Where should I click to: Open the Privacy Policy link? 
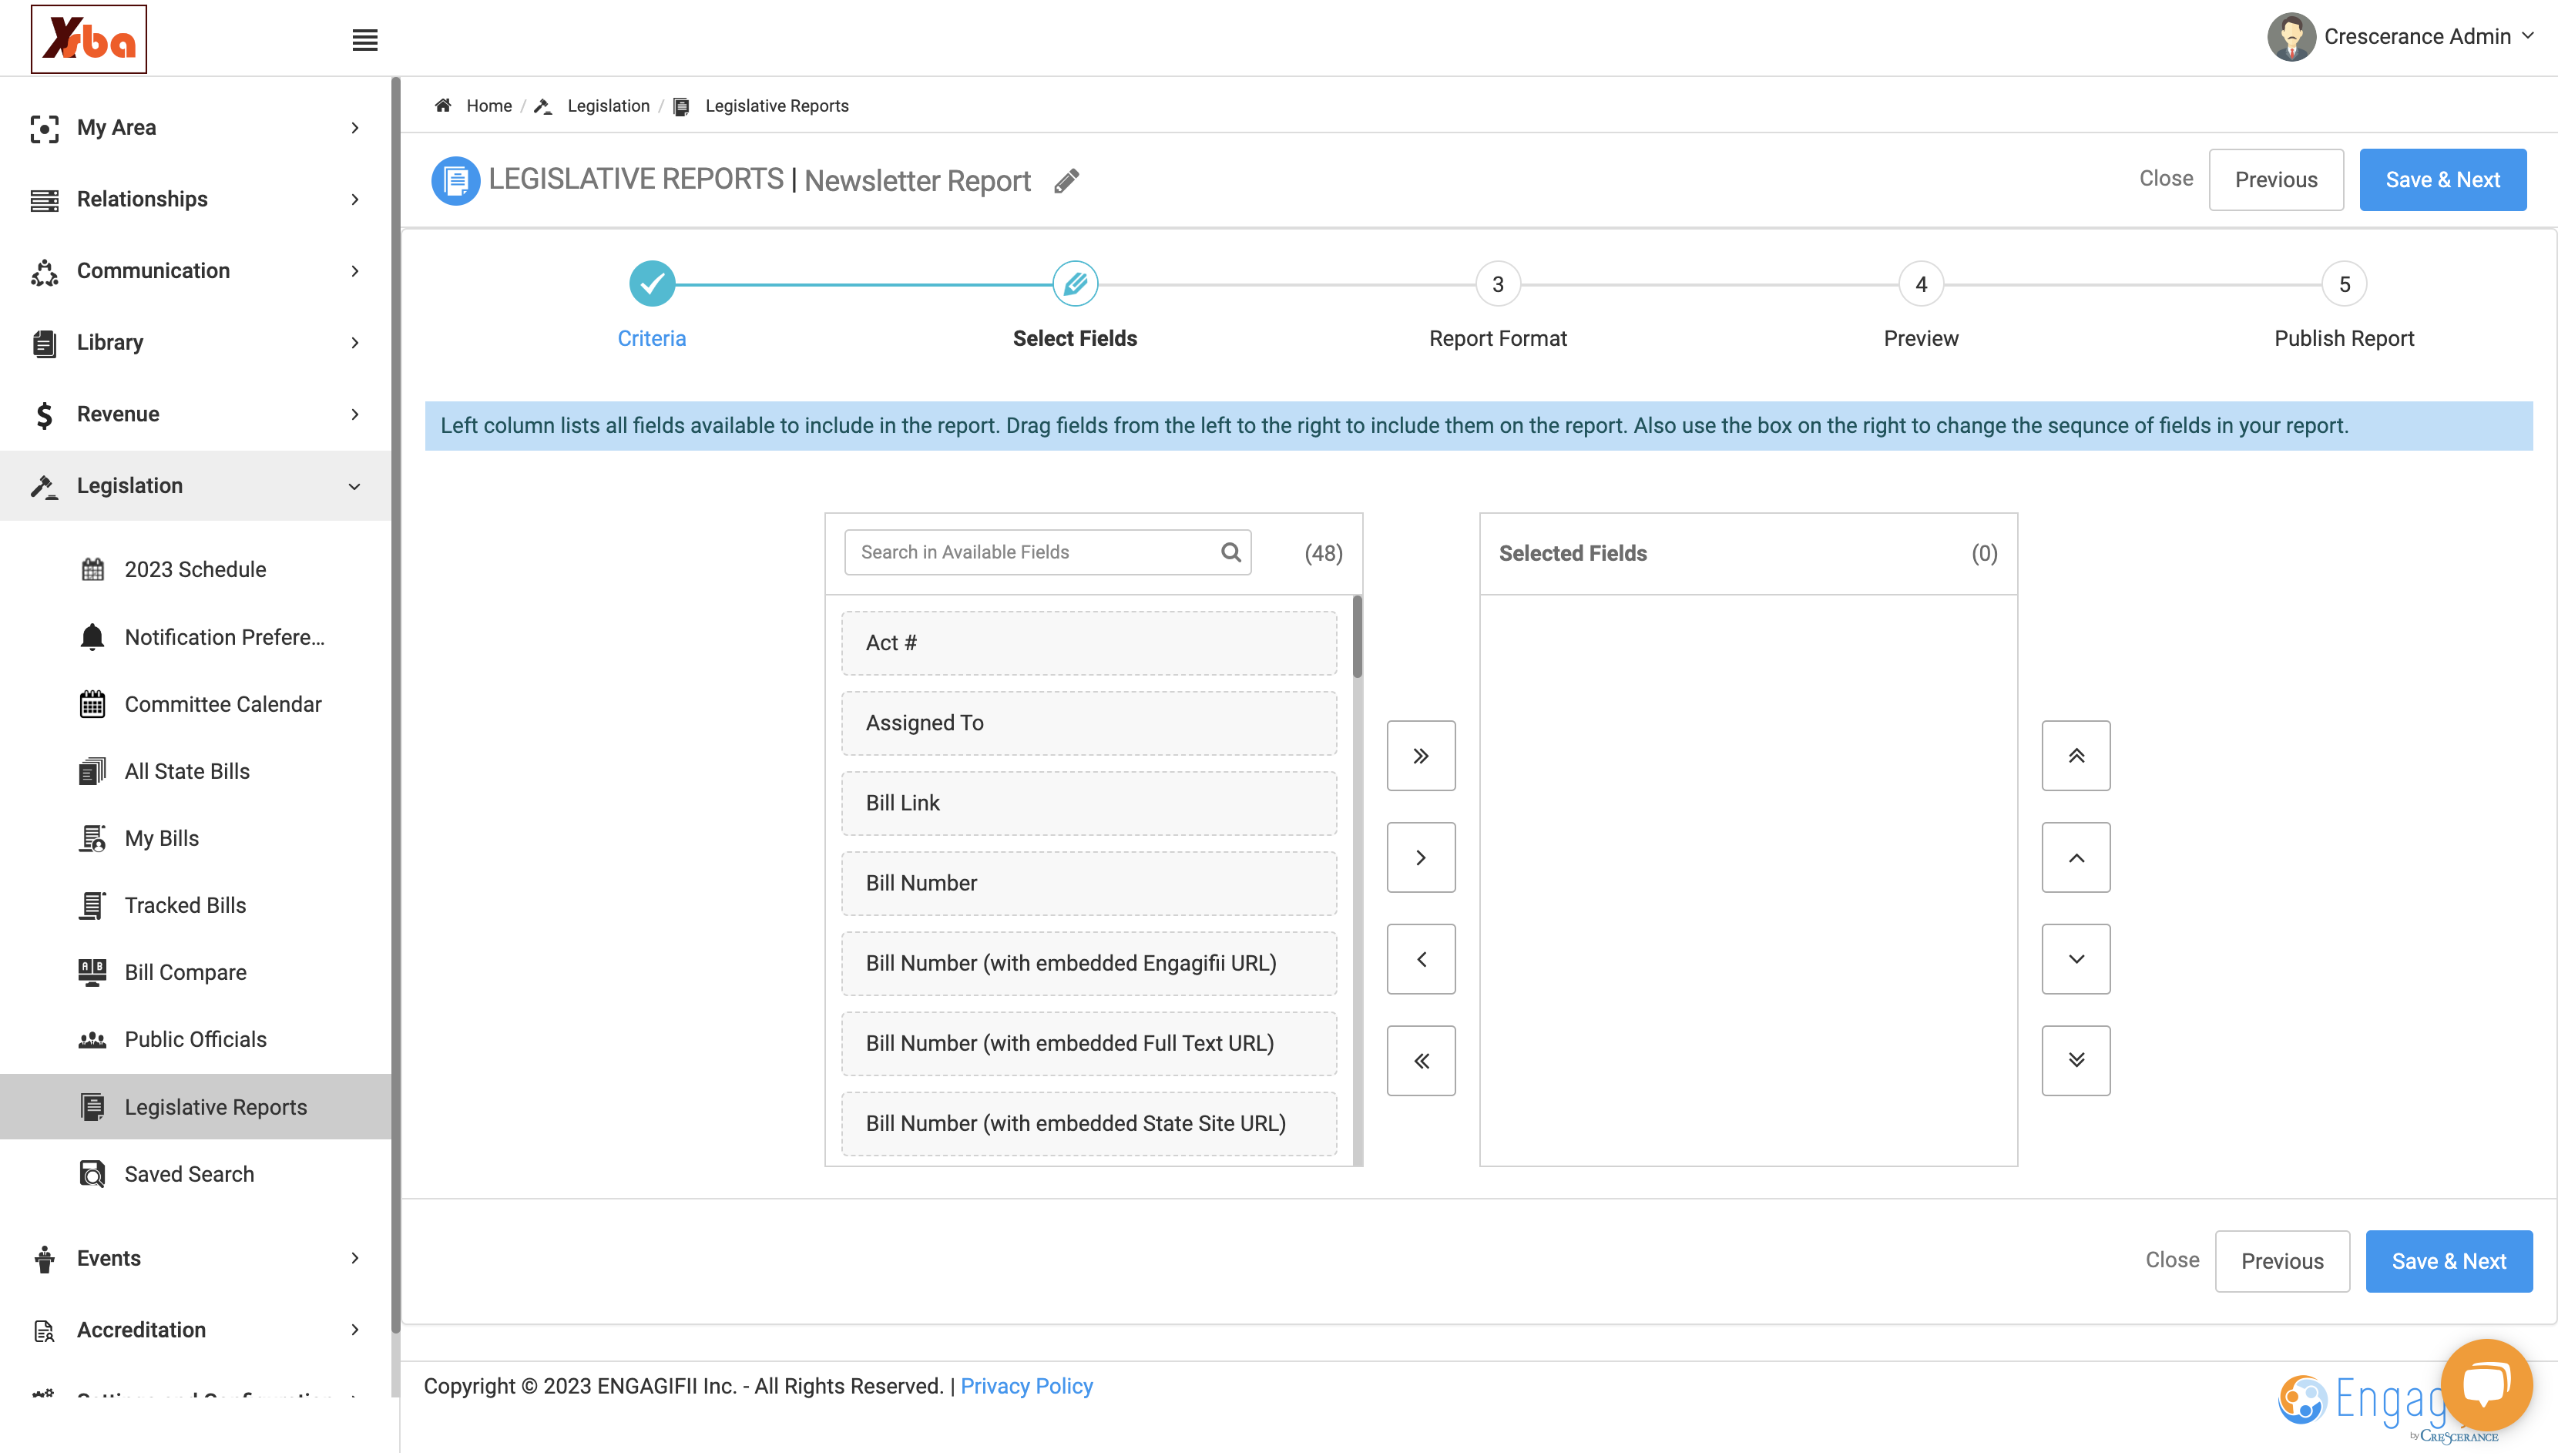1026,1386
